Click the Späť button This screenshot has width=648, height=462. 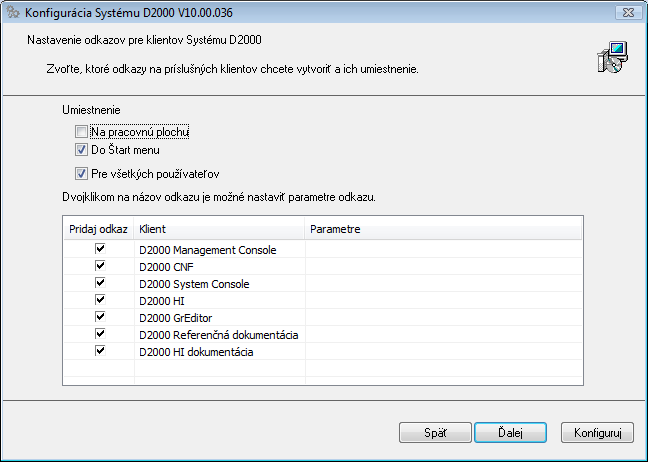(x=435, y=433)
